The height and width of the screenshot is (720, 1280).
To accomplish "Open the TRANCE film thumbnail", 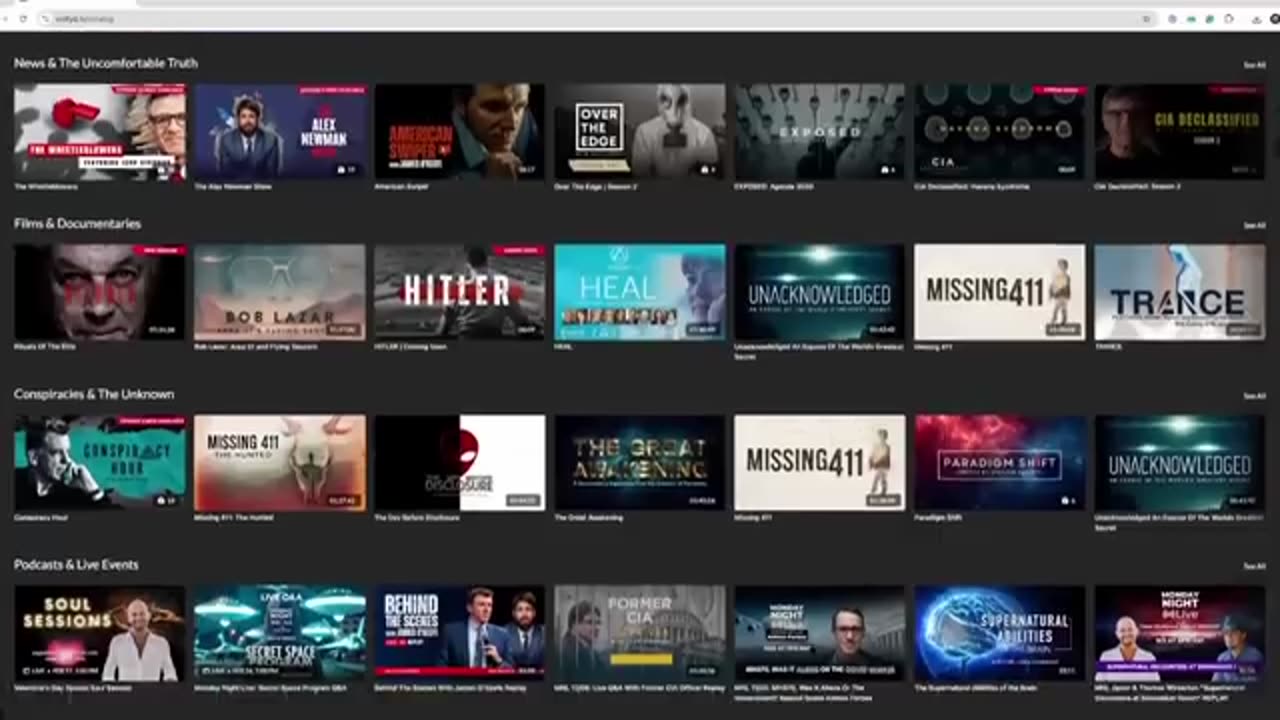I will pyautogui.click(x=1180, y=292).
